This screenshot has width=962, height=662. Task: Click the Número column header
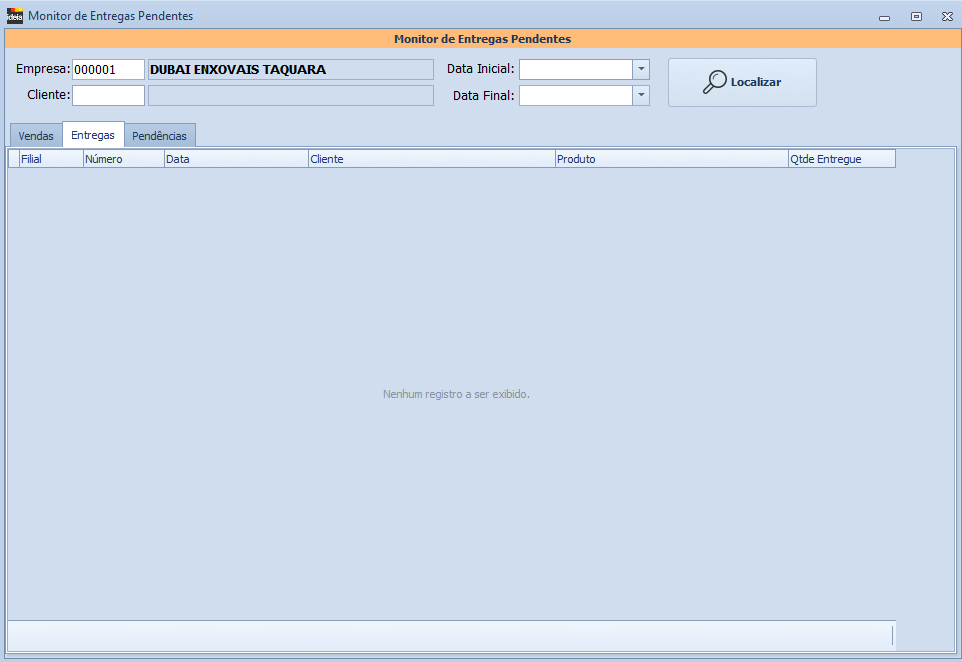(x=123, y=159)
